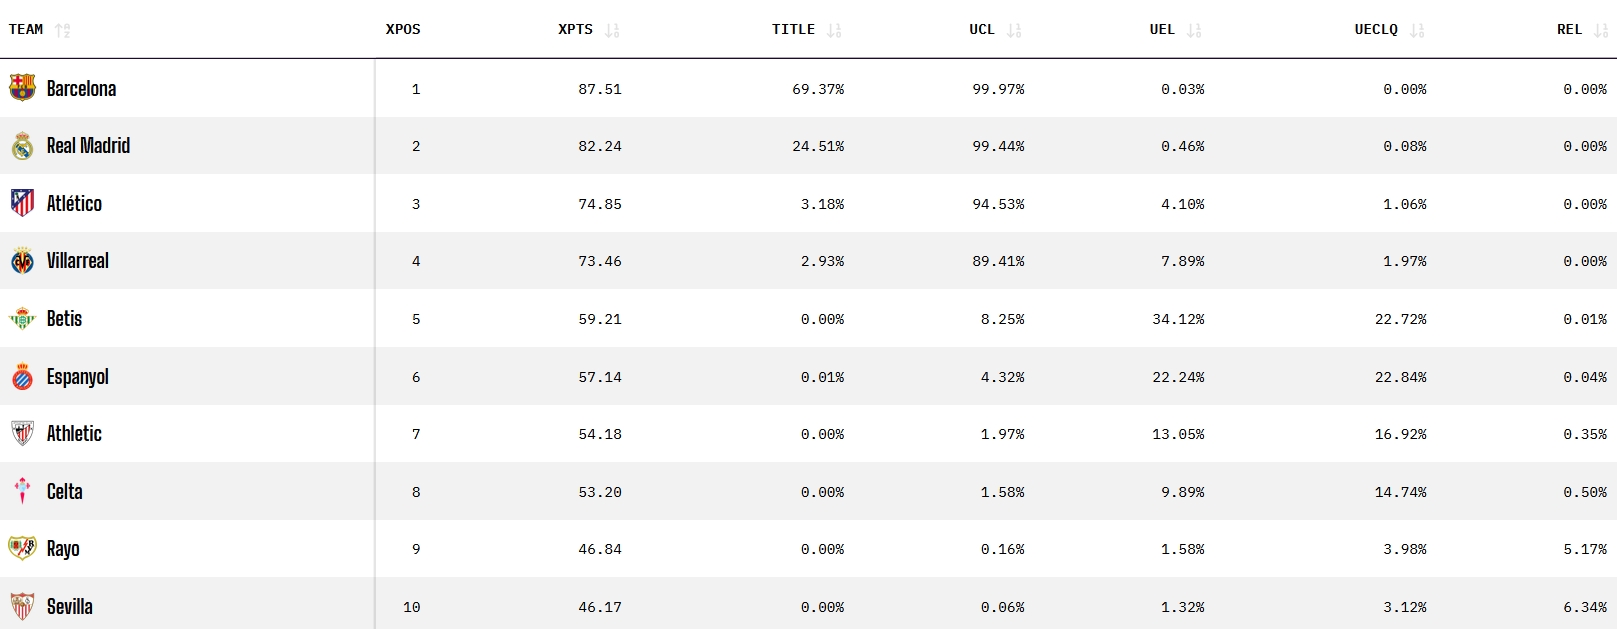
Task: Sort by TITLE probability arrows
Action: tap(834, 30)
